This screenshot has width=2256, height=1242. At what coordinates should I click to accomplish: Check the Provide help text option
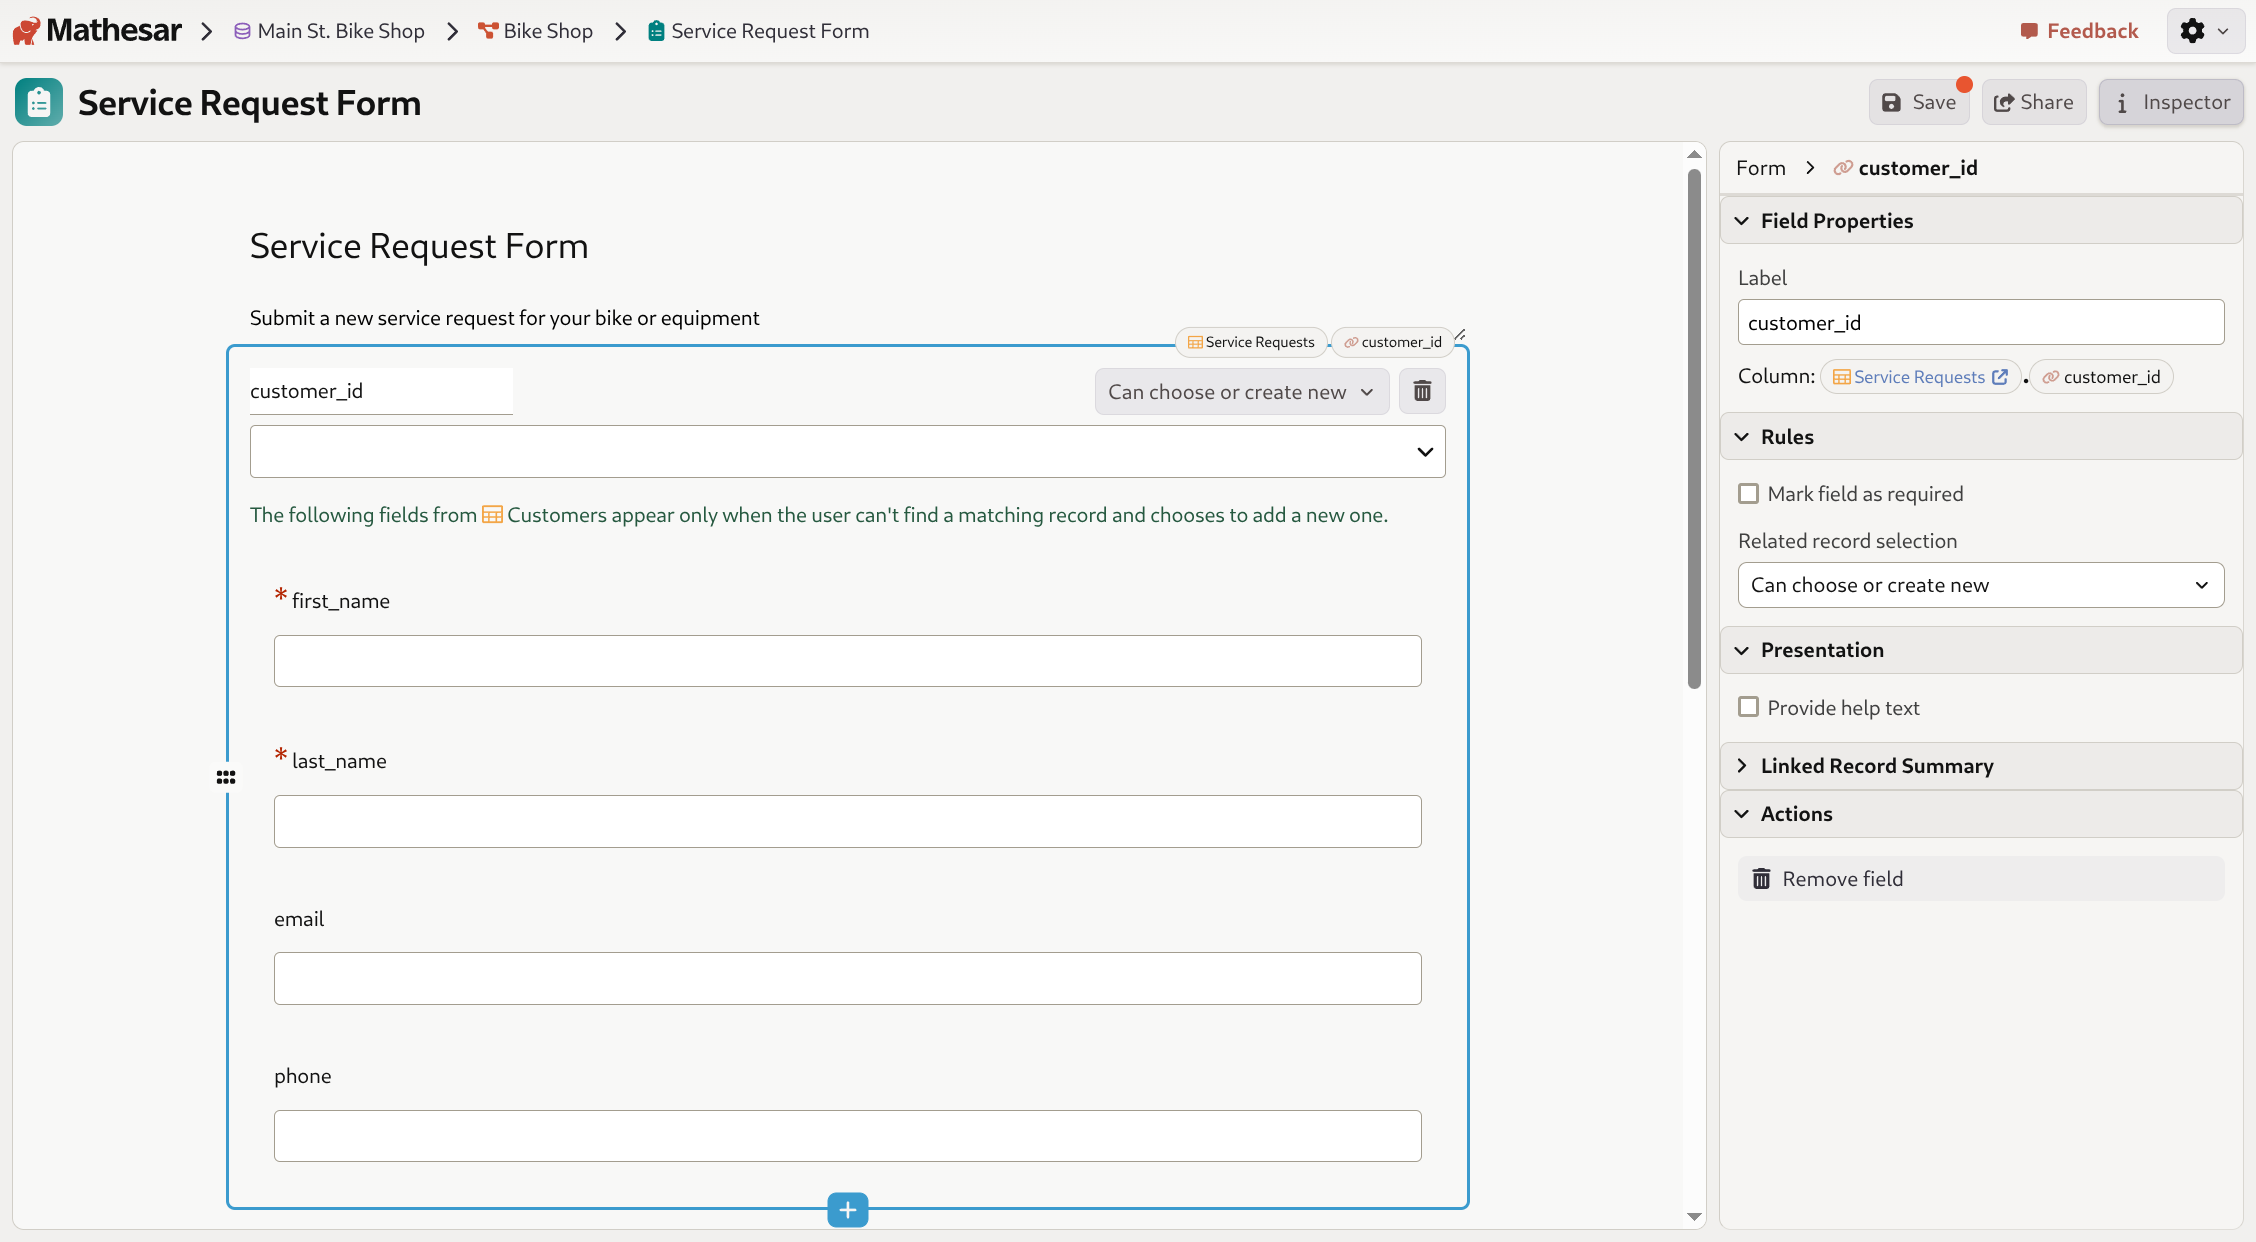coord(1748,707)
